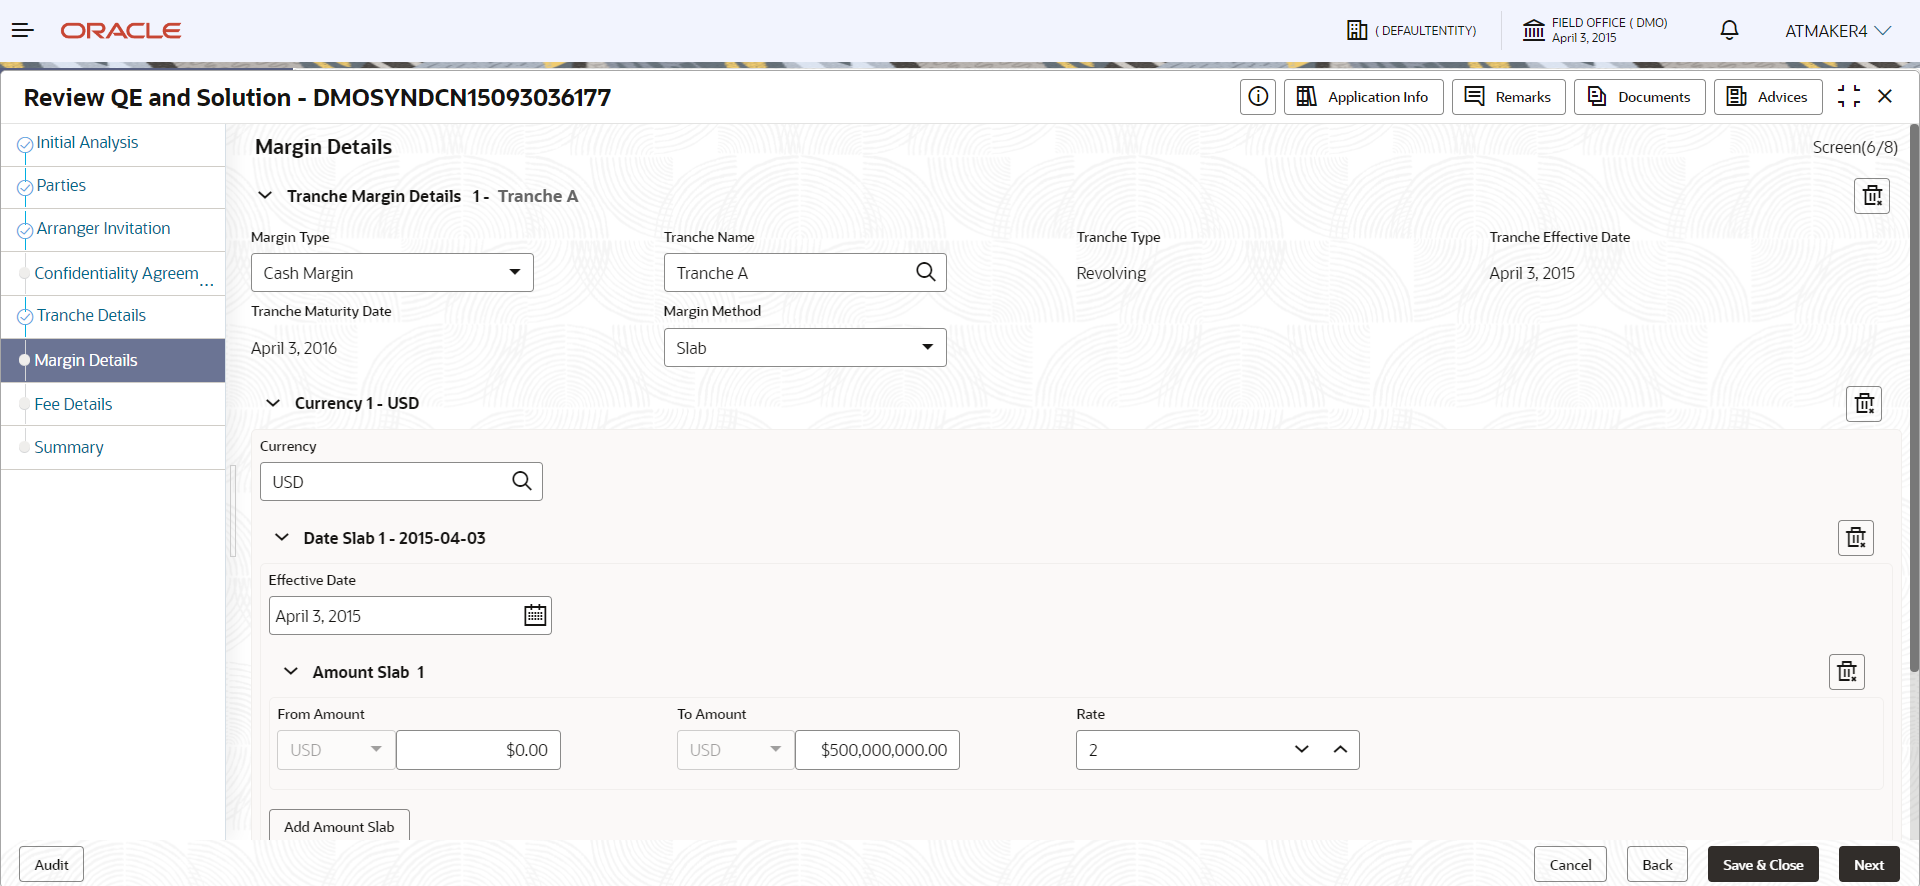The image size is (1920, 886).
Task: Click the Audit button
Action: pos(51,865)
